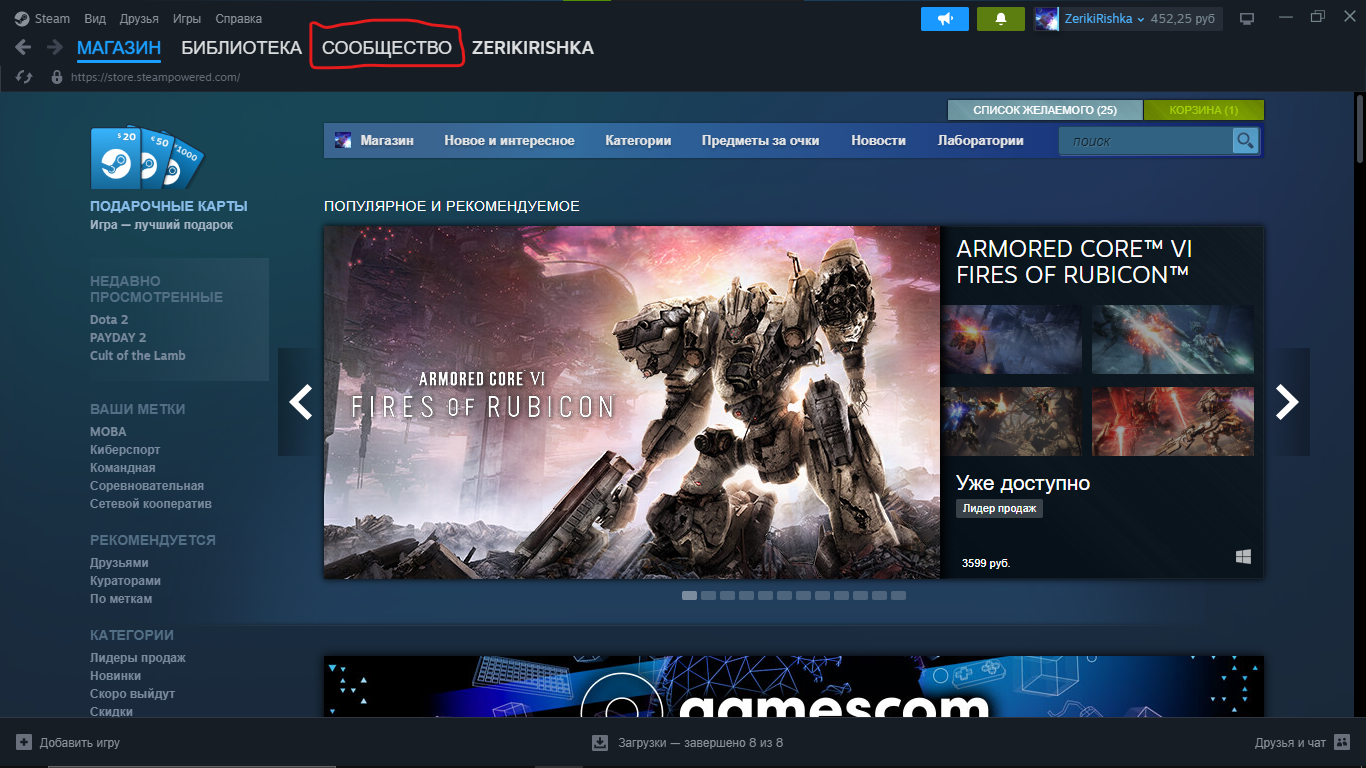Open the Лаборатории store tab
Image resolution: width=1366 pixels, height=768 pixels.
point(981,141)
